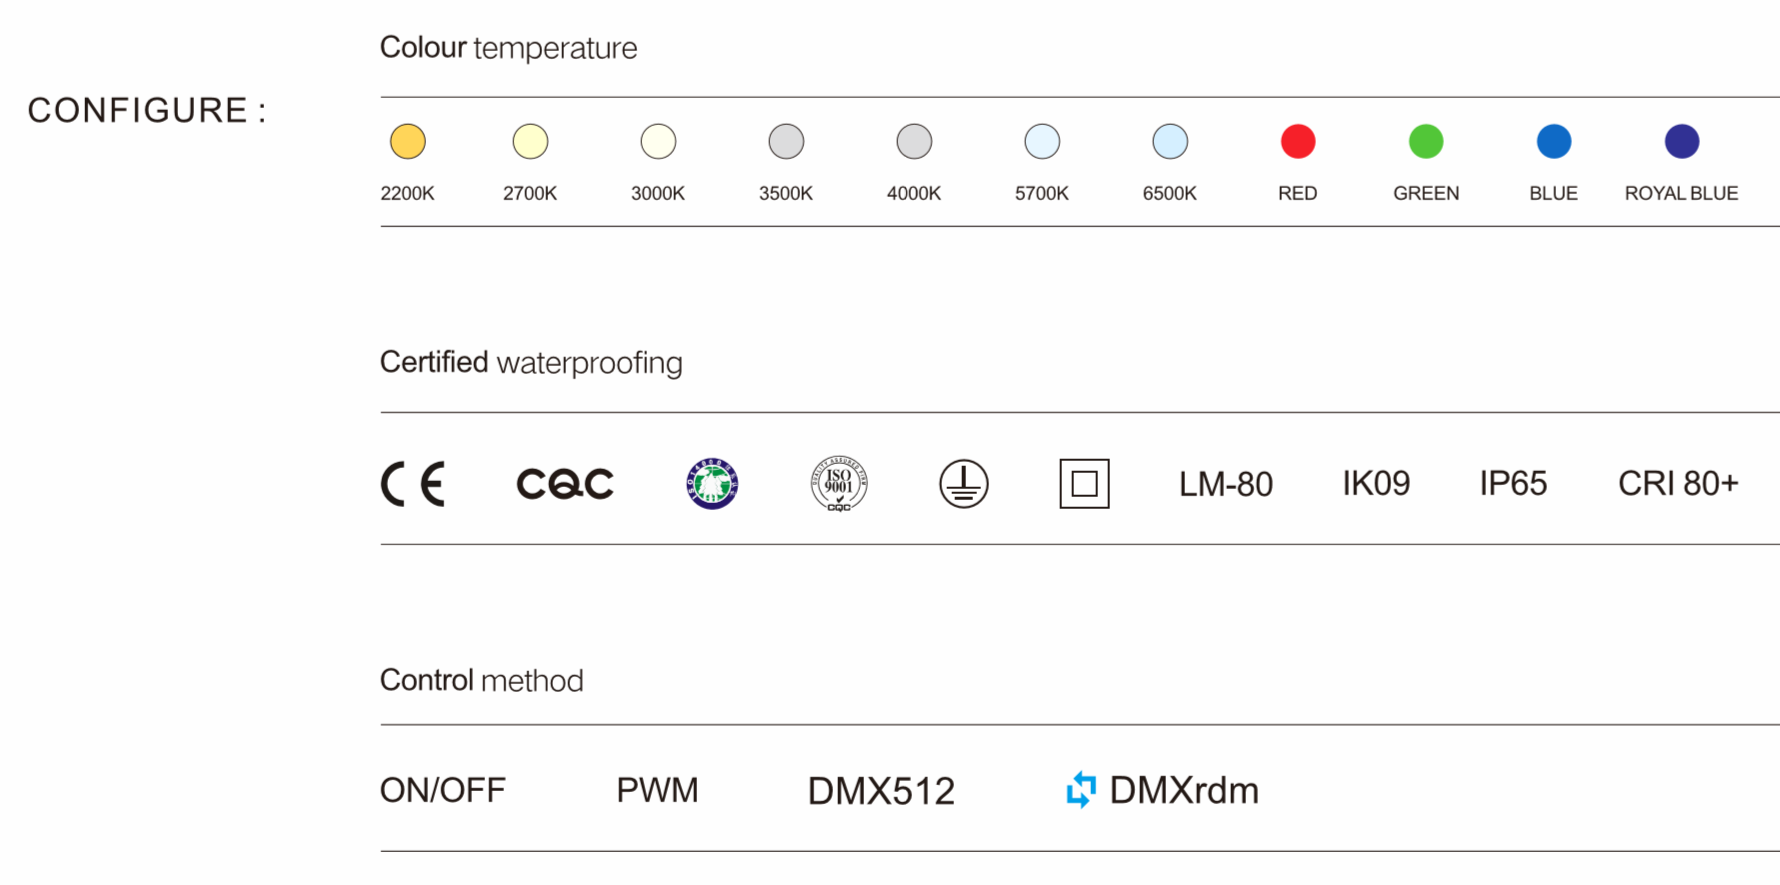Click the ISO 9001 badge icon
This screenshot has height=885, width=1780.
(838, 484)
